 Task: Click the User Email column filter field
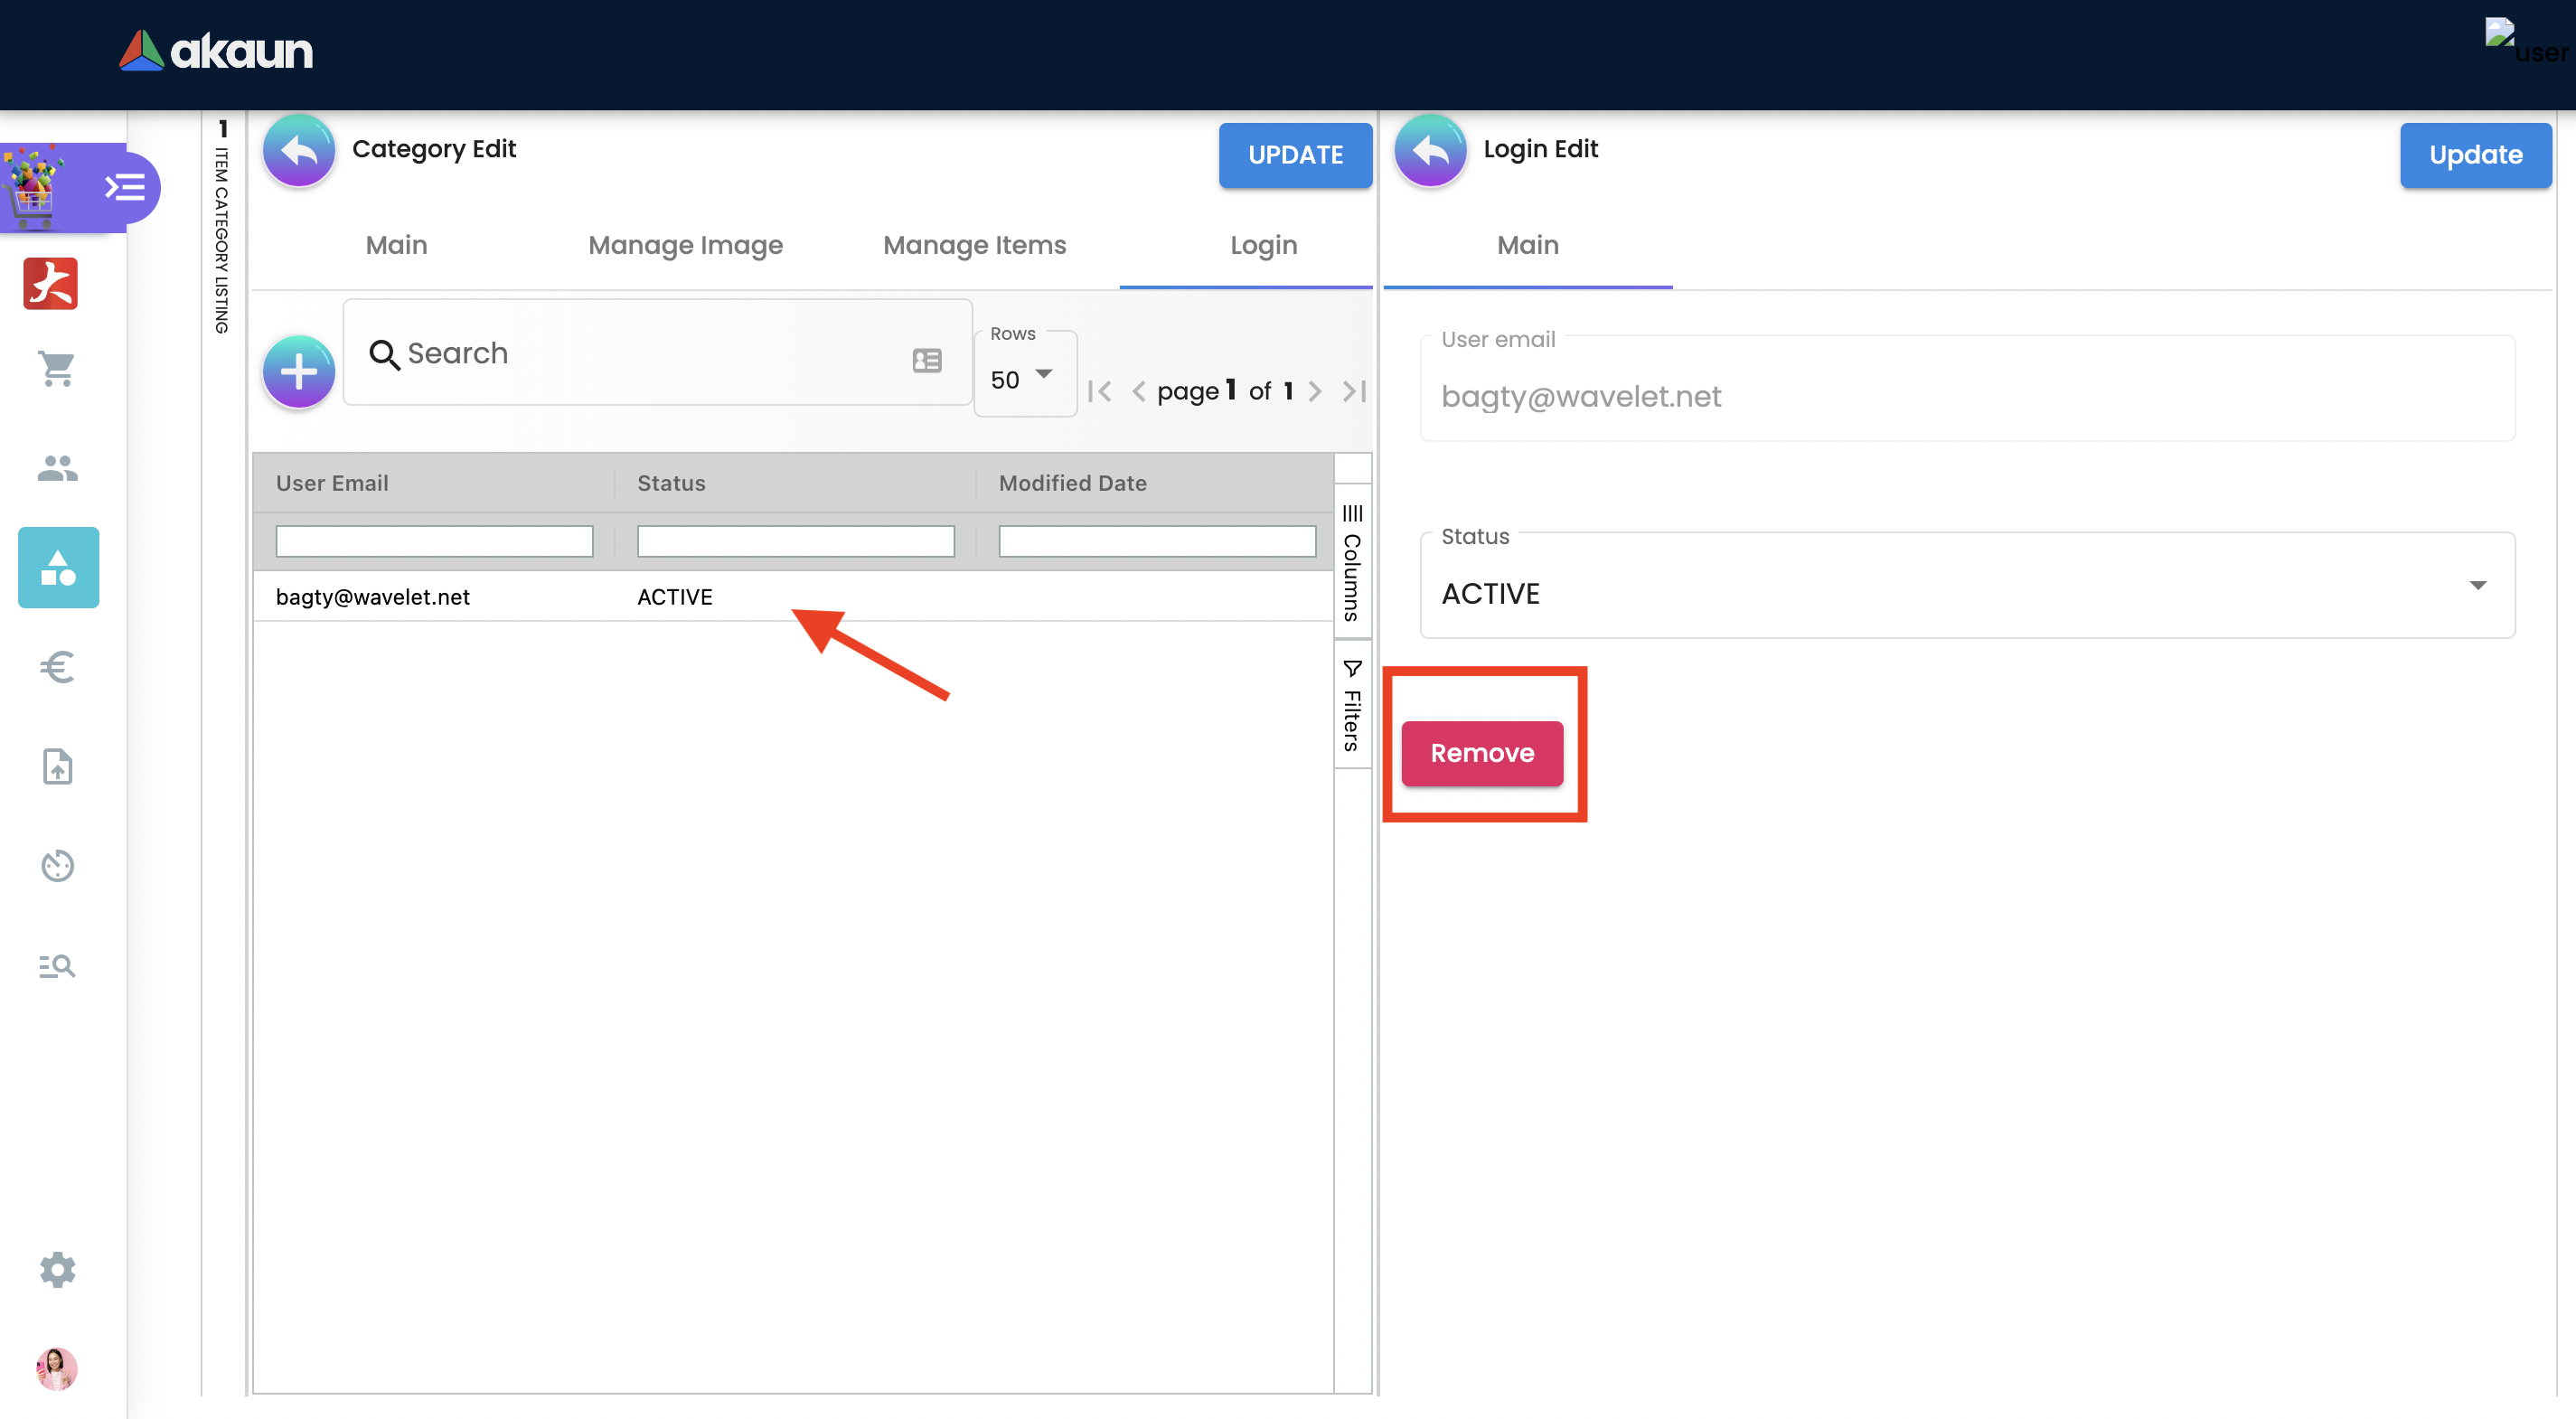(x=434, y=541)
